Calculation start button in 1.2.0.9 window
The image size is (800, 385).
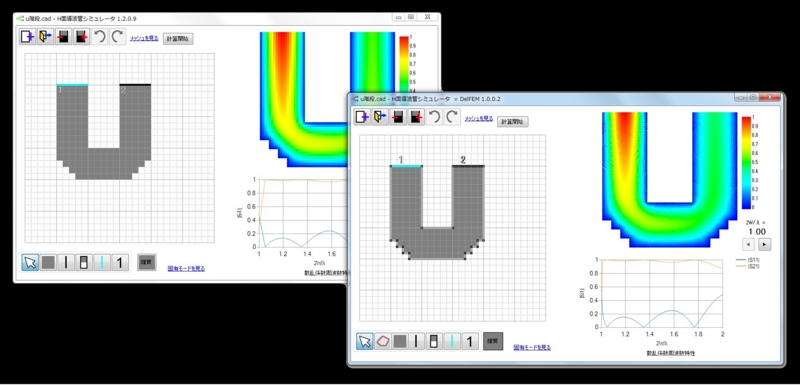tap(179, 39)
